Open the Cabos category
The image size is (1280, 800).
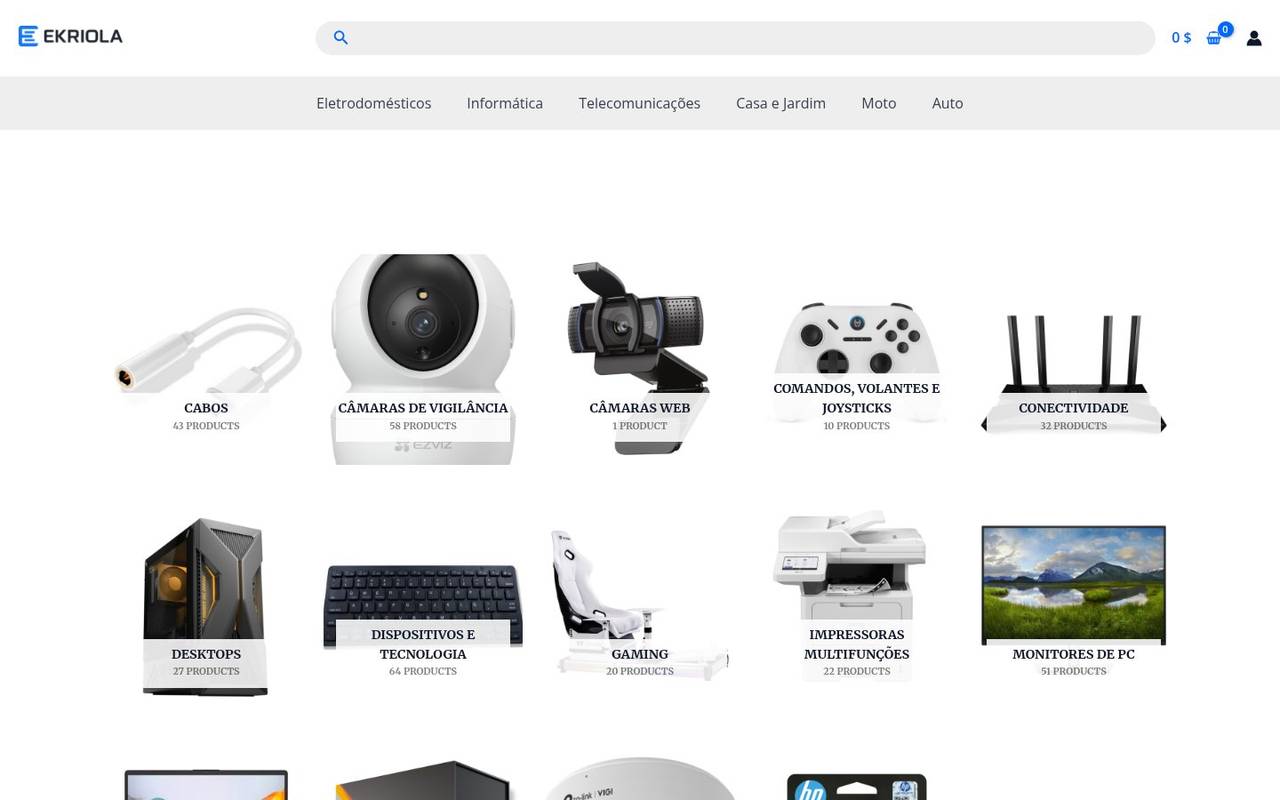(x=206, y=408)
